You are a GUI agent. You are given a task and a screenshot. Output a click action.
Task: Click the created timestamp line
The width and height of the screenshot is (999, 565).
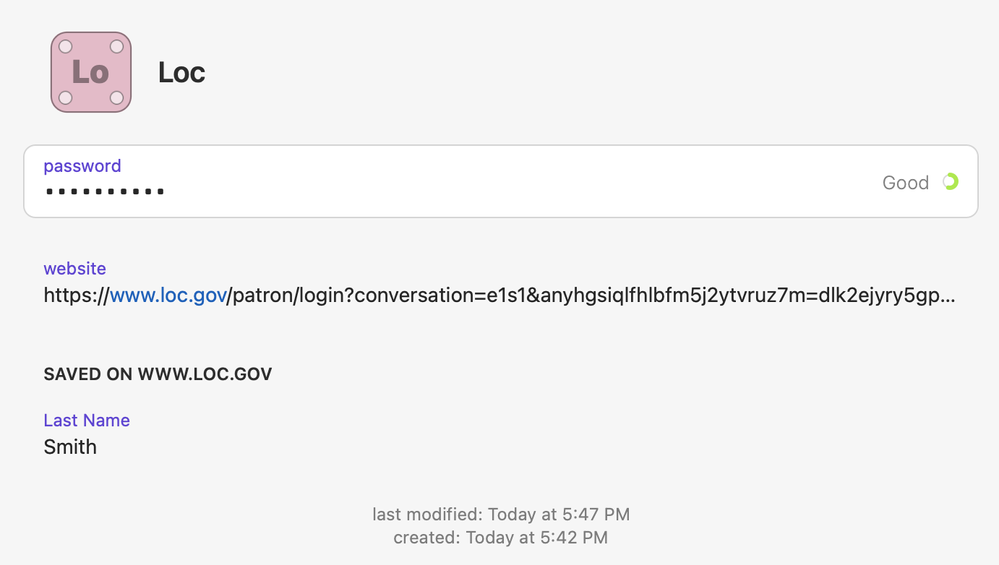pos(500,537)
